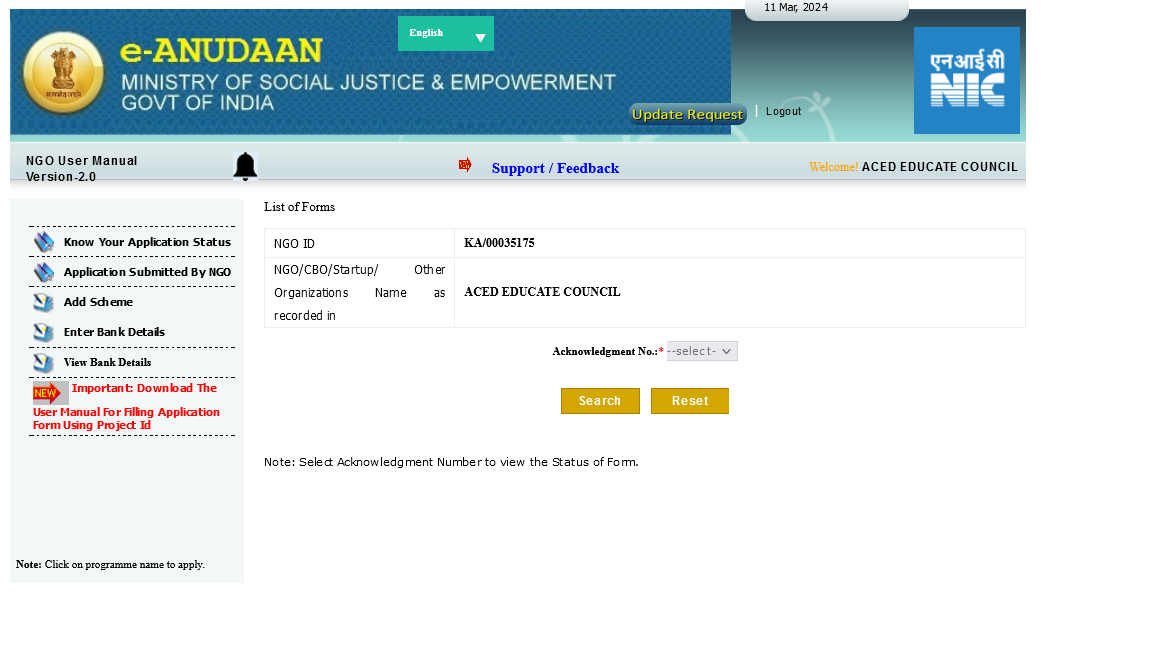
Task: Click the icon beside Application Submitted By NGO
Action: [44, 272]
